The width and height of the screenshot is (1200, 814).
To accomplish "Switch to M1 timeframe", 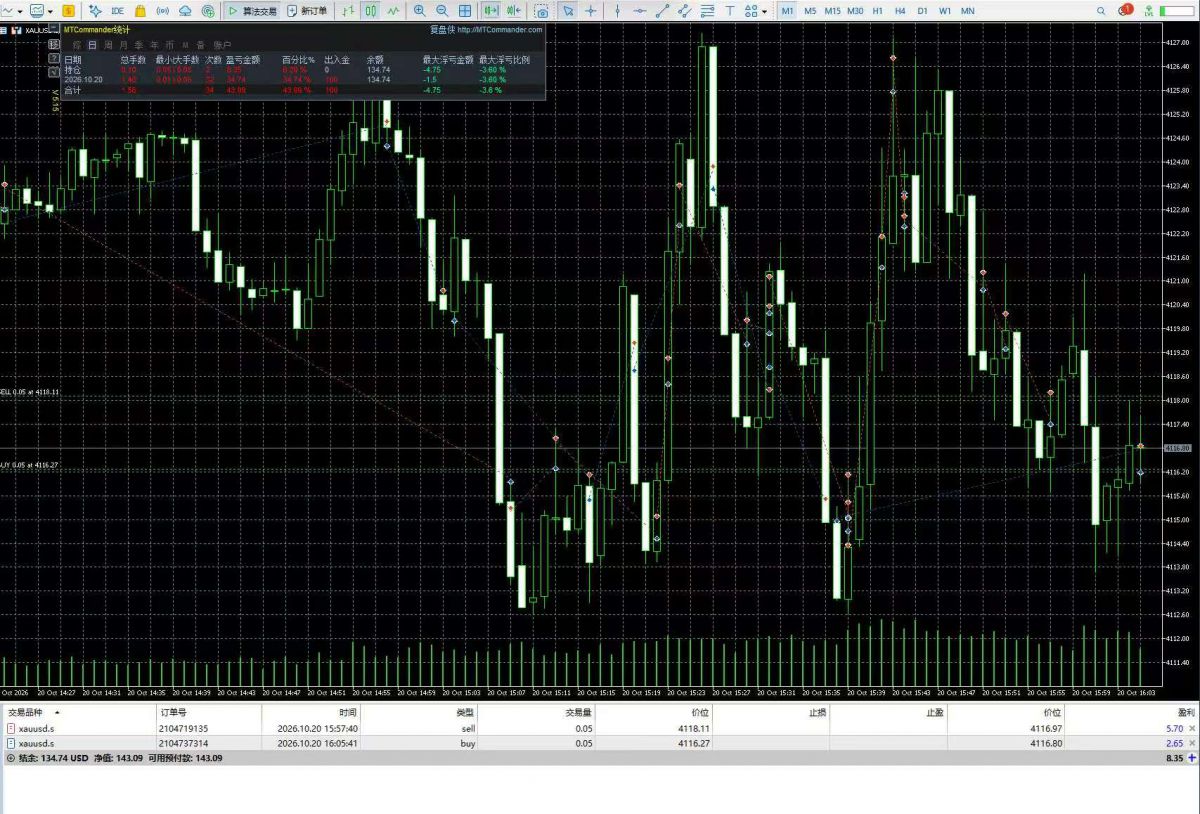I will tap(787, 11).
